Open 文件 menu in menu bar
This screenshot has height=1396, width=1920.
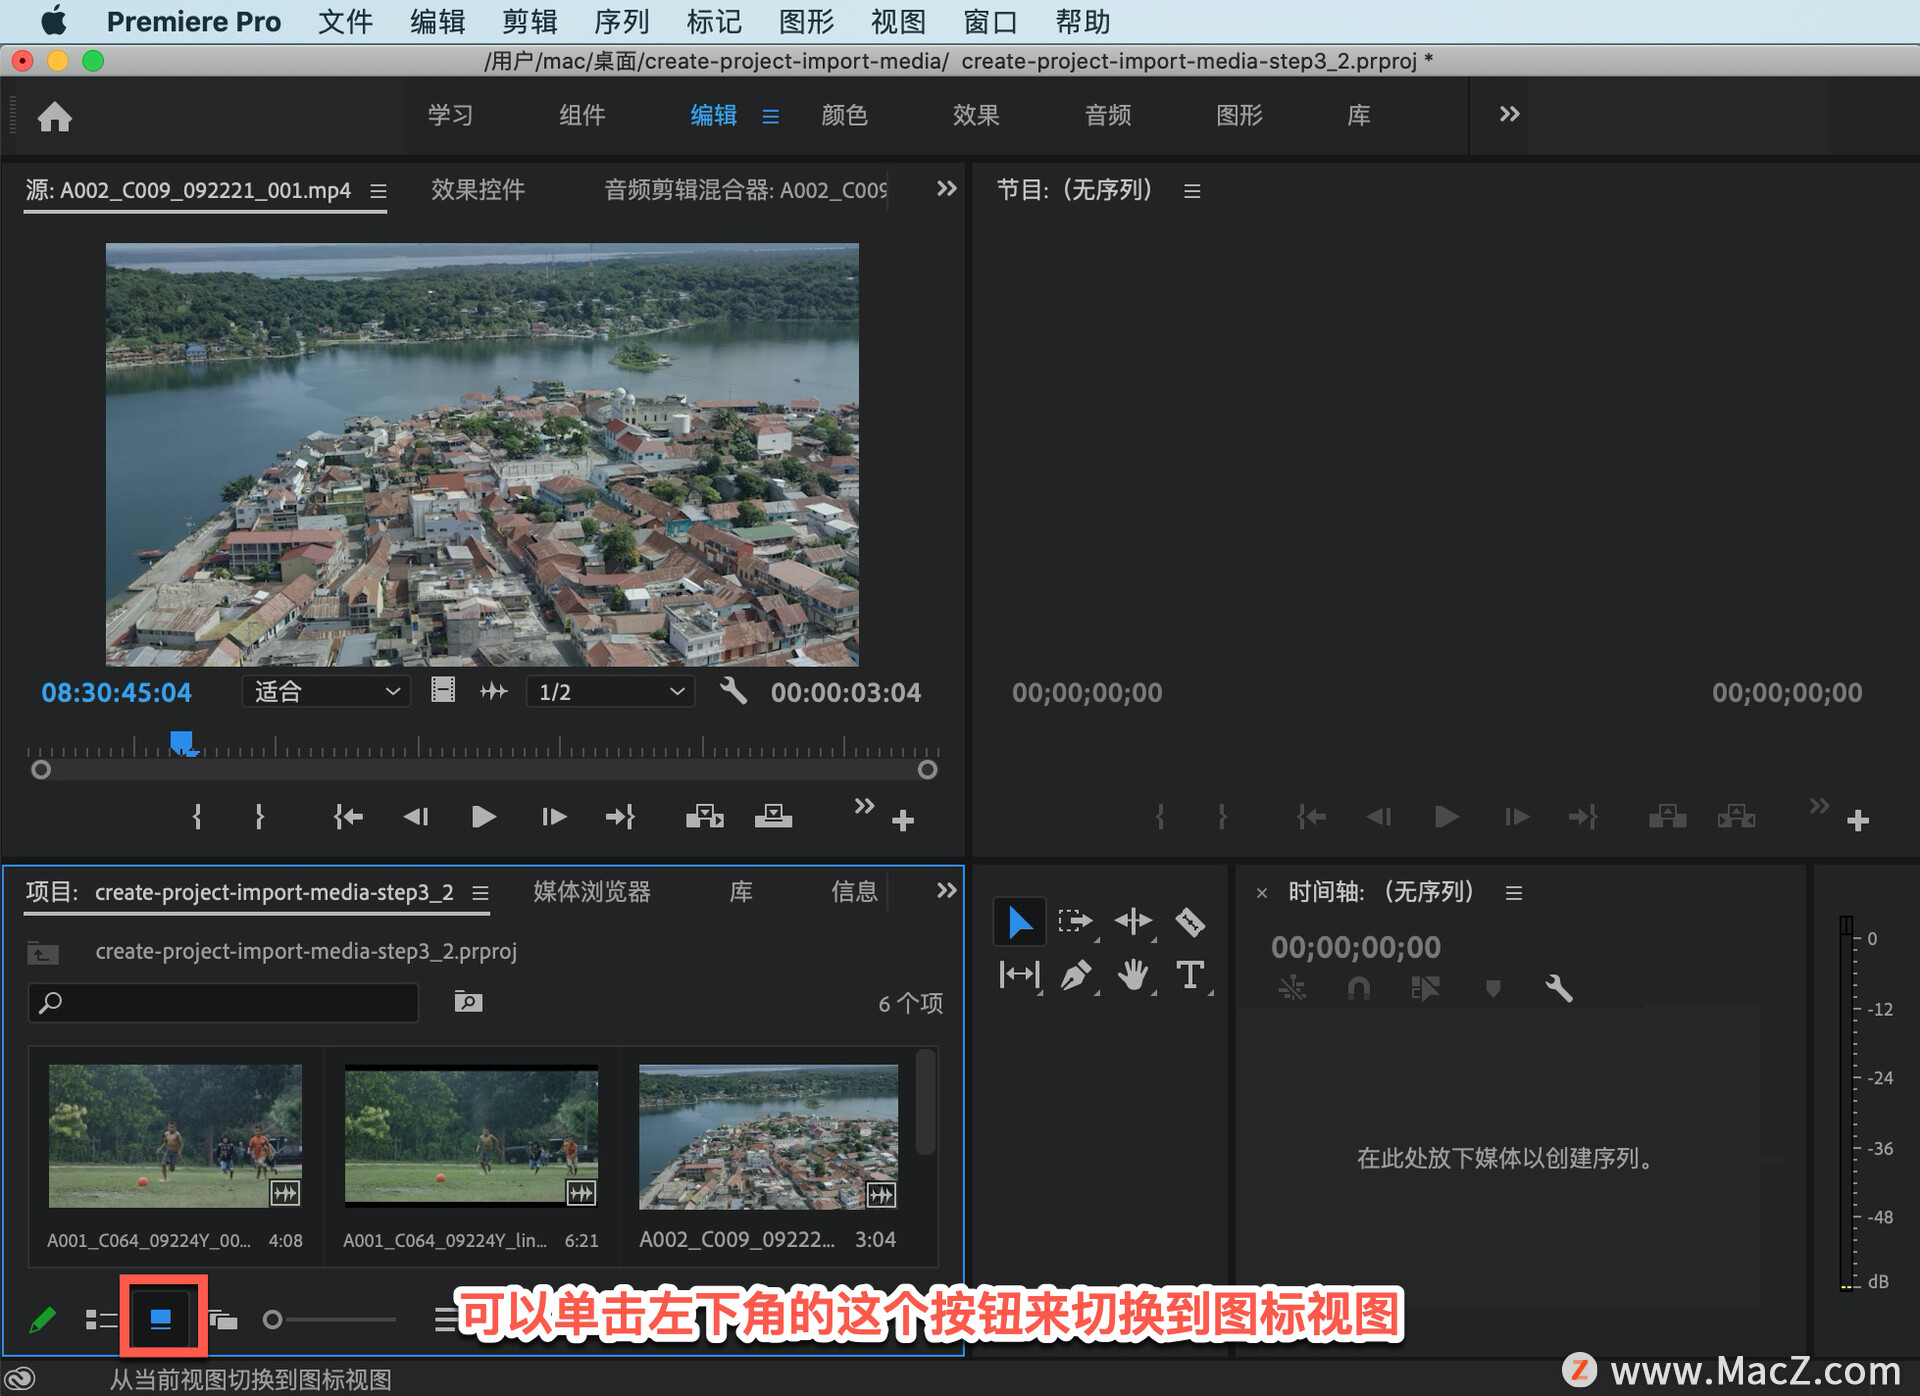point(345,21)
